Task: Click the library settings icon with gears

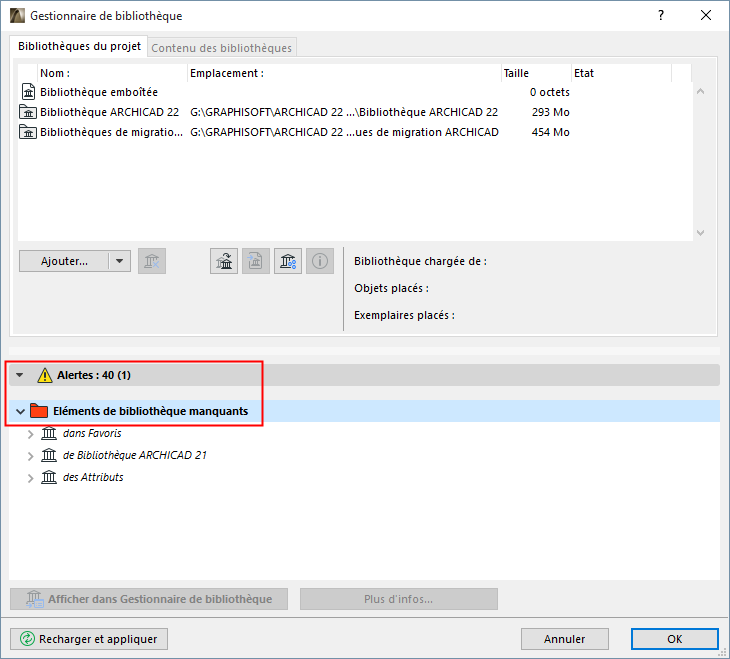Action: coord(288,261)
